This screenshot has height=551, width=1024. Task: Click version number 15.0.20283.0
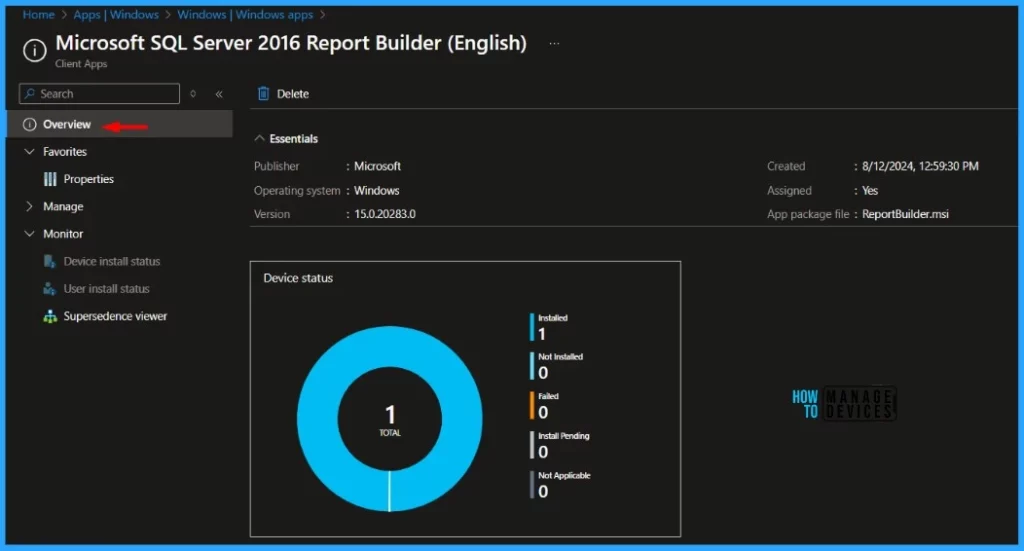385,214
